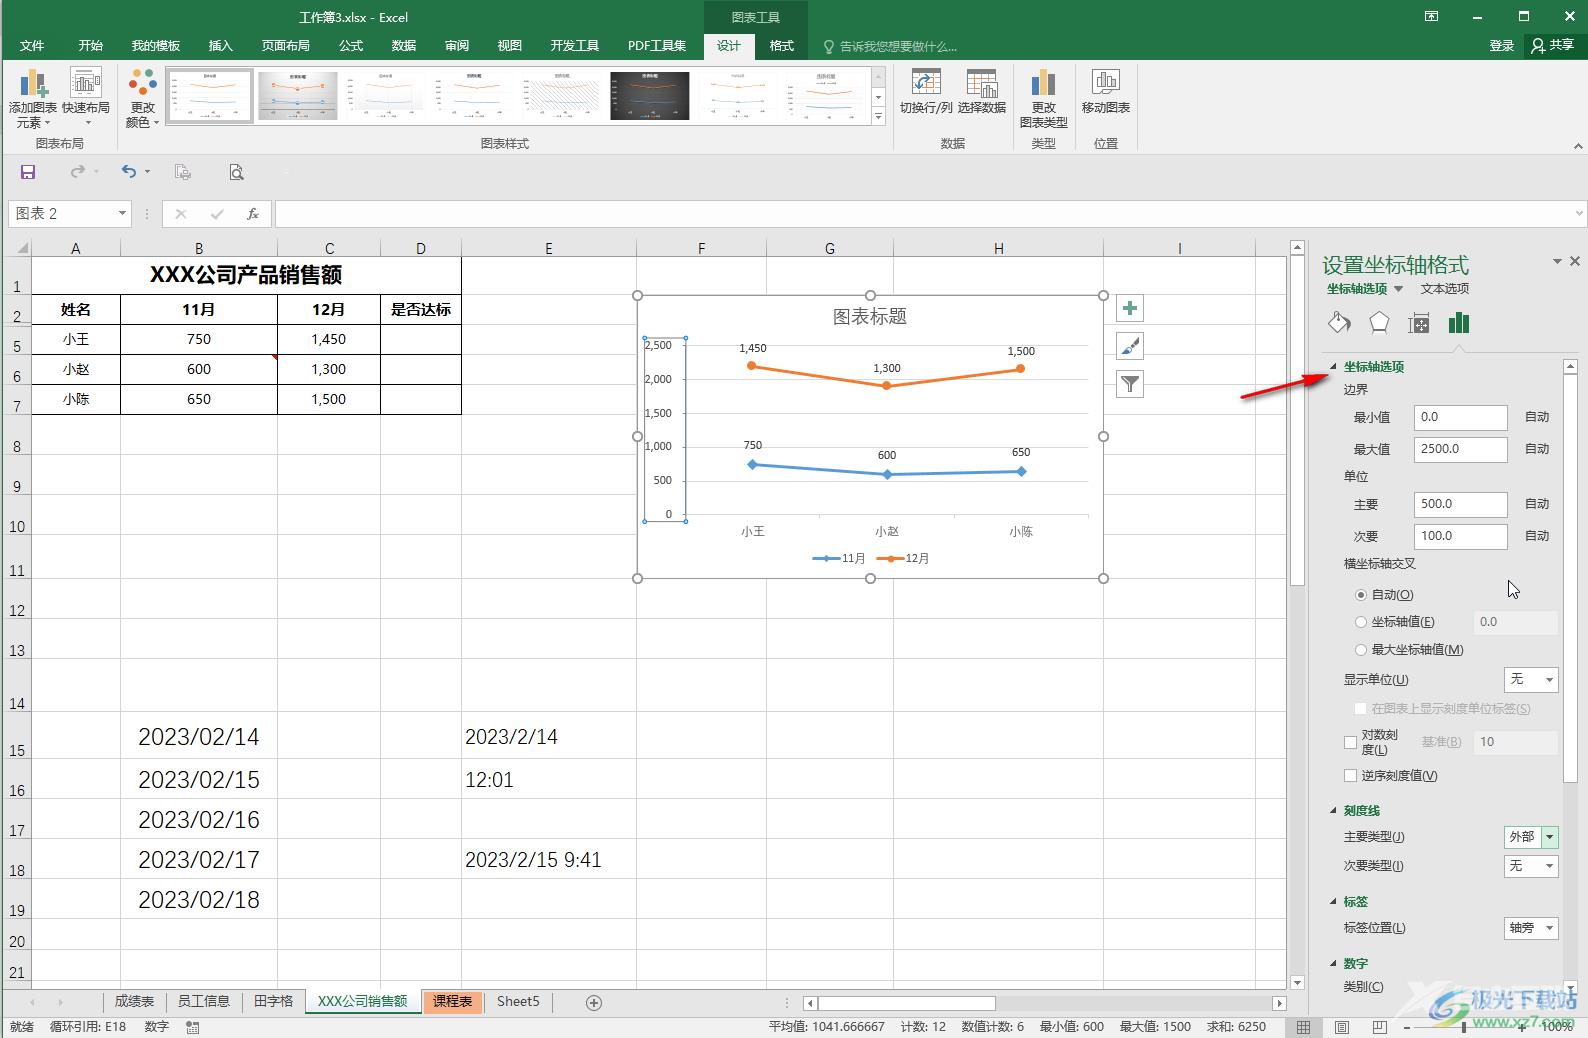Open the chart Format ribbon tab
The height and width of the screenshot is (1038, 1588).
(x=782, y=46)
